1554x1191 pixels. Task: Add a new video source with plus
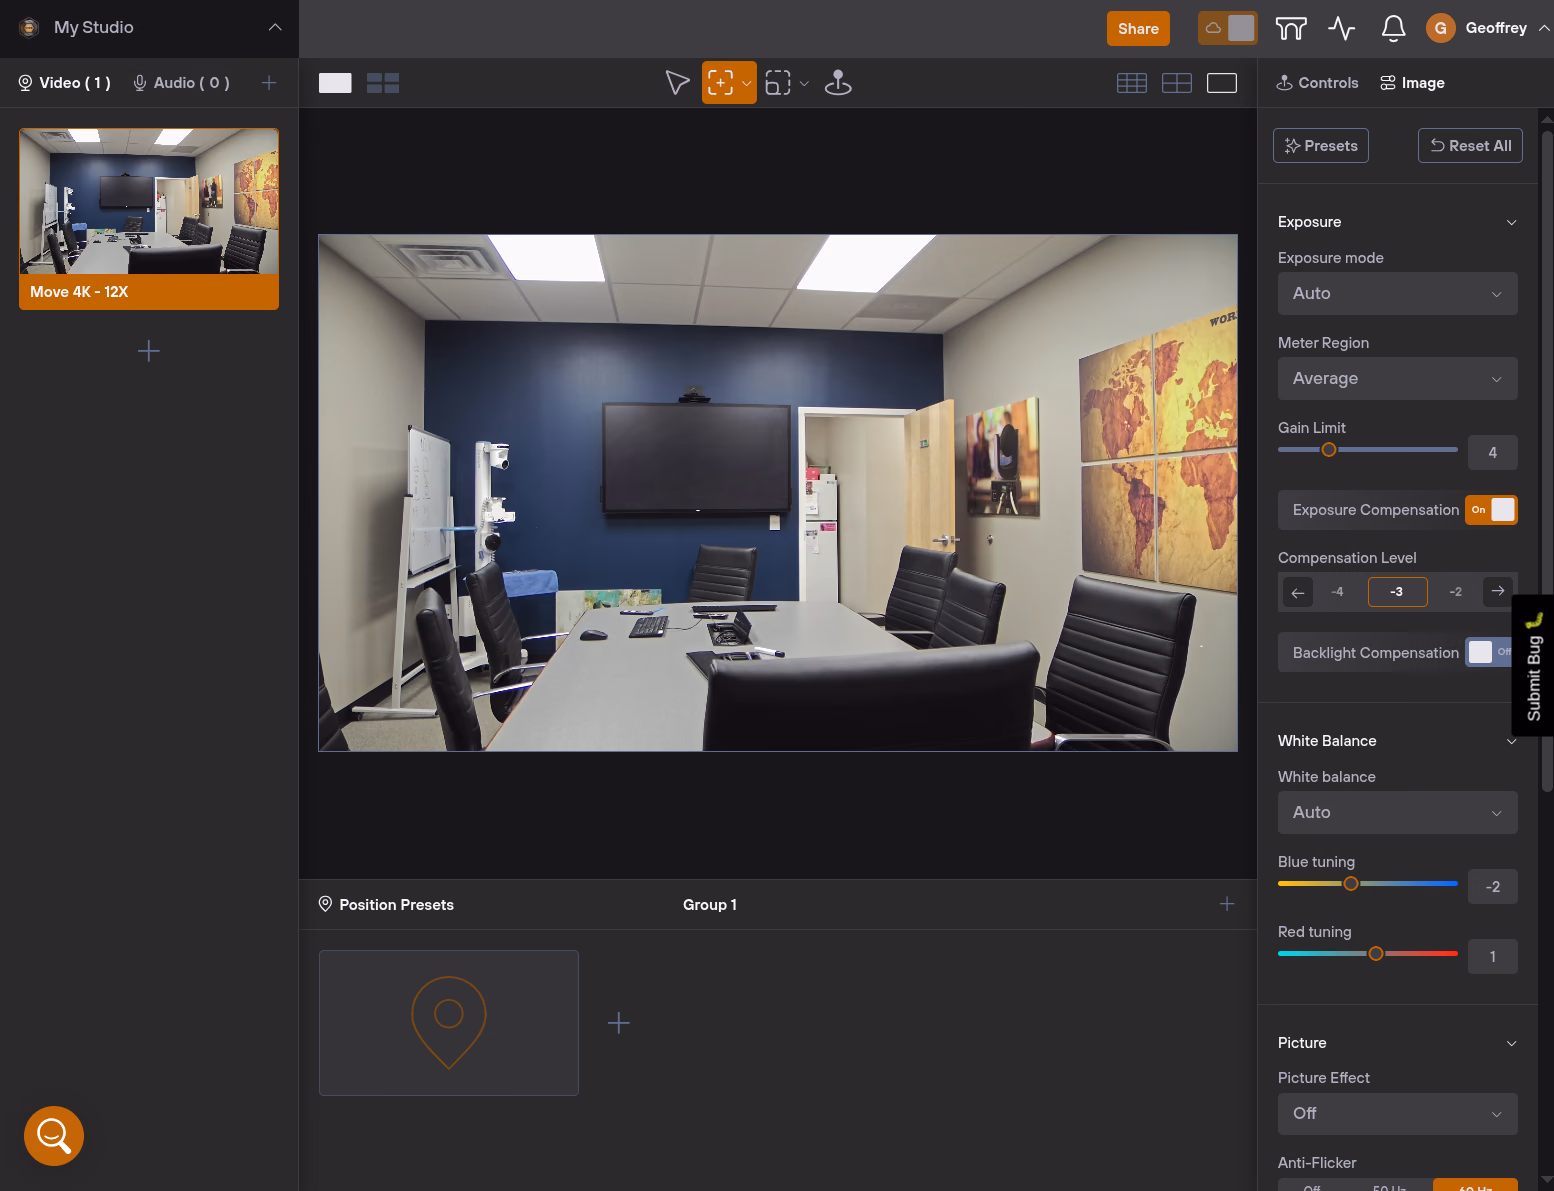[x=148, y=351]
